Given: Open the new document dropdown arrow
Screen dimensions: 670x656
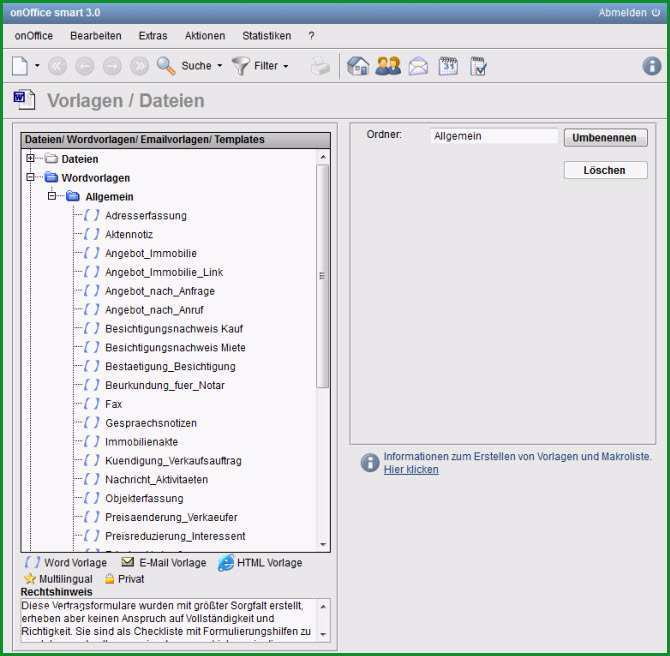Looking at the screenshot, I should tap(37, 66).
